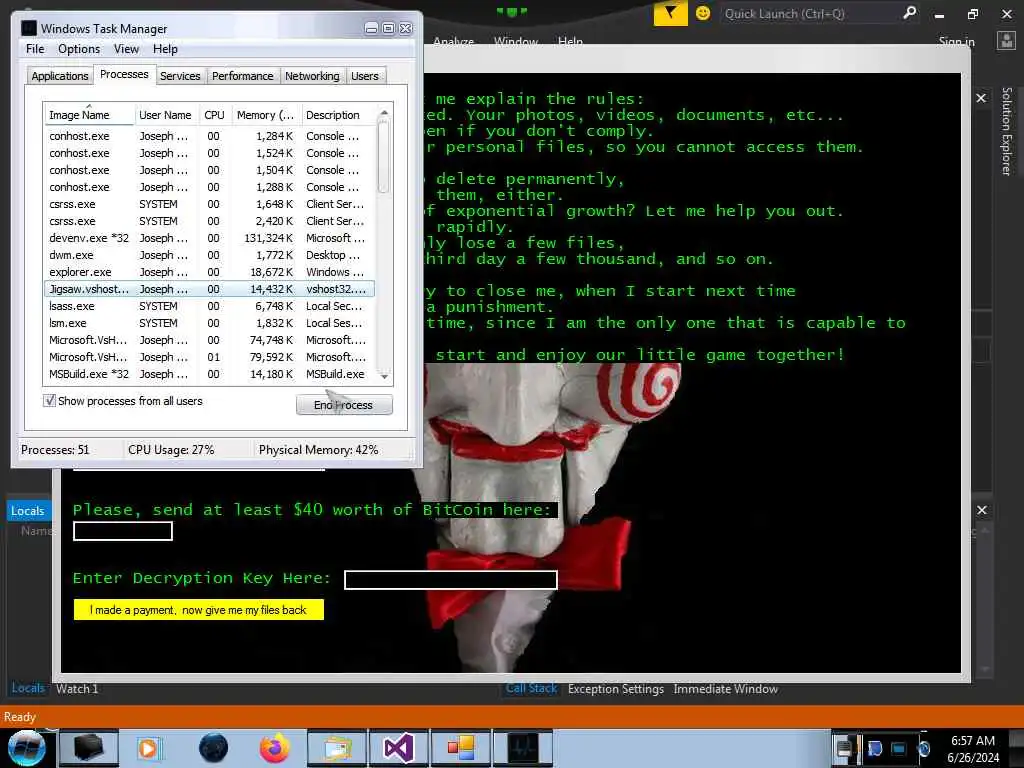Click the system tray action center flag icon

pyautogui.click(x=873, y=748)
